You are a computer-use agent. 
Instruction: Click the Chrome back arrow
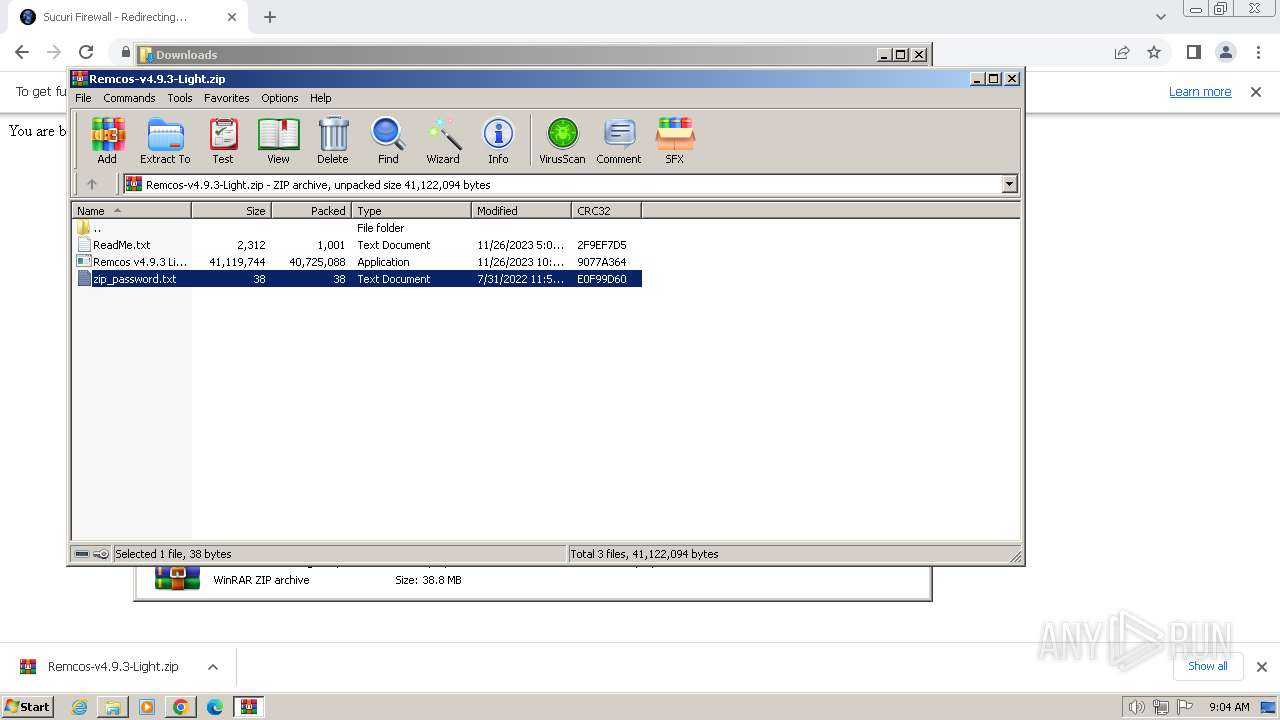click(x=22, y=52)
